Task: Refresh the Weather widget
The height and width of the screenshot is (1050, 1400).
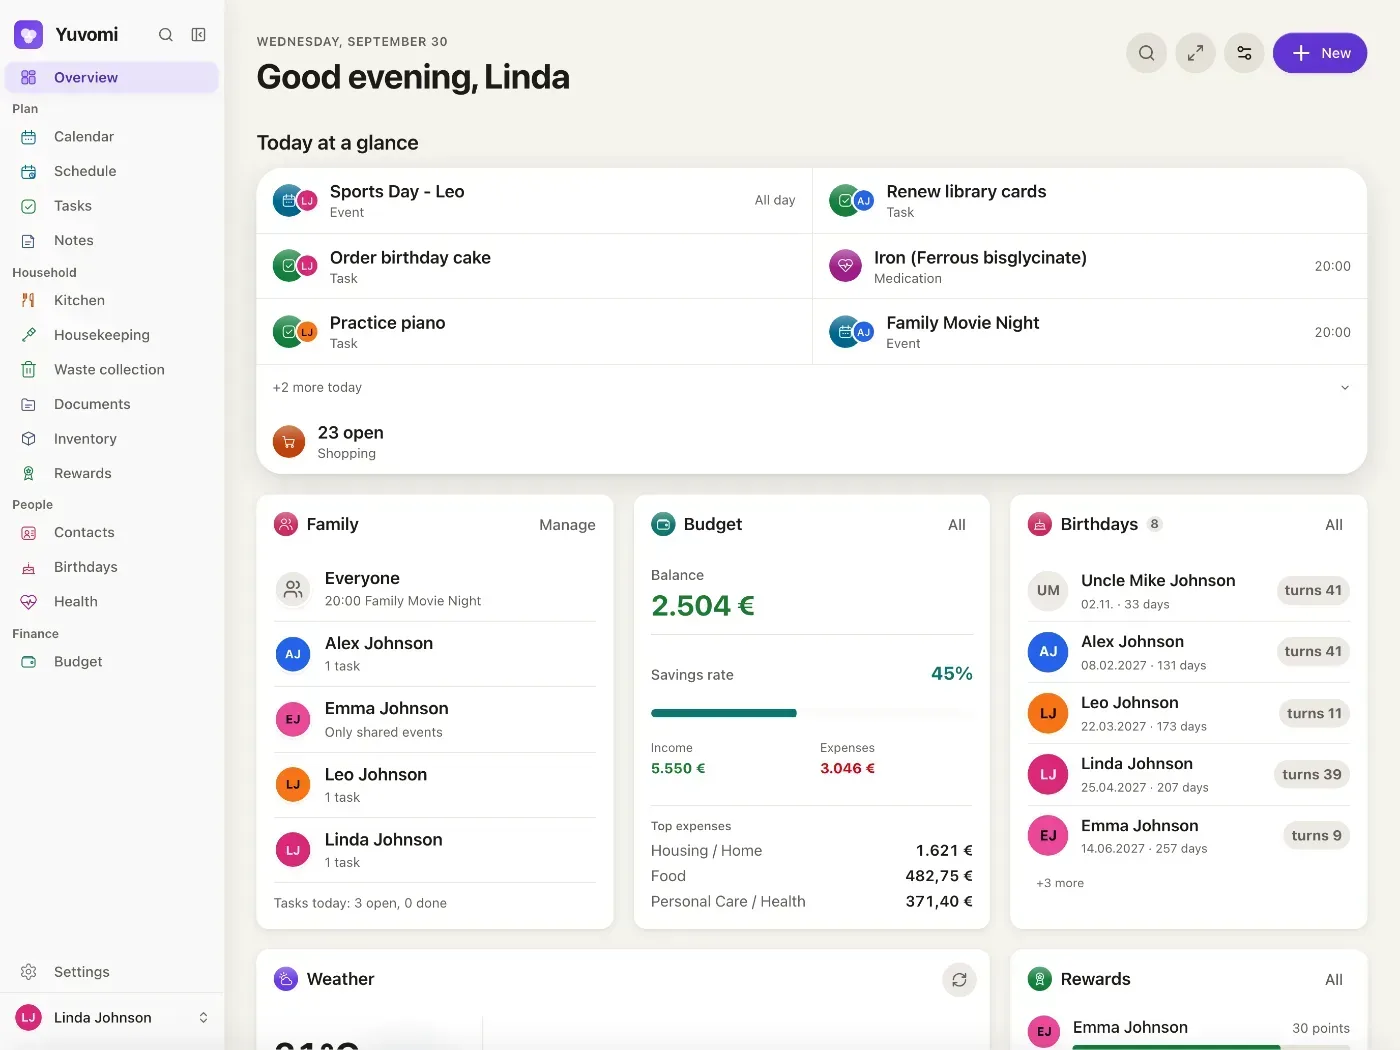Action: [959, 980]
